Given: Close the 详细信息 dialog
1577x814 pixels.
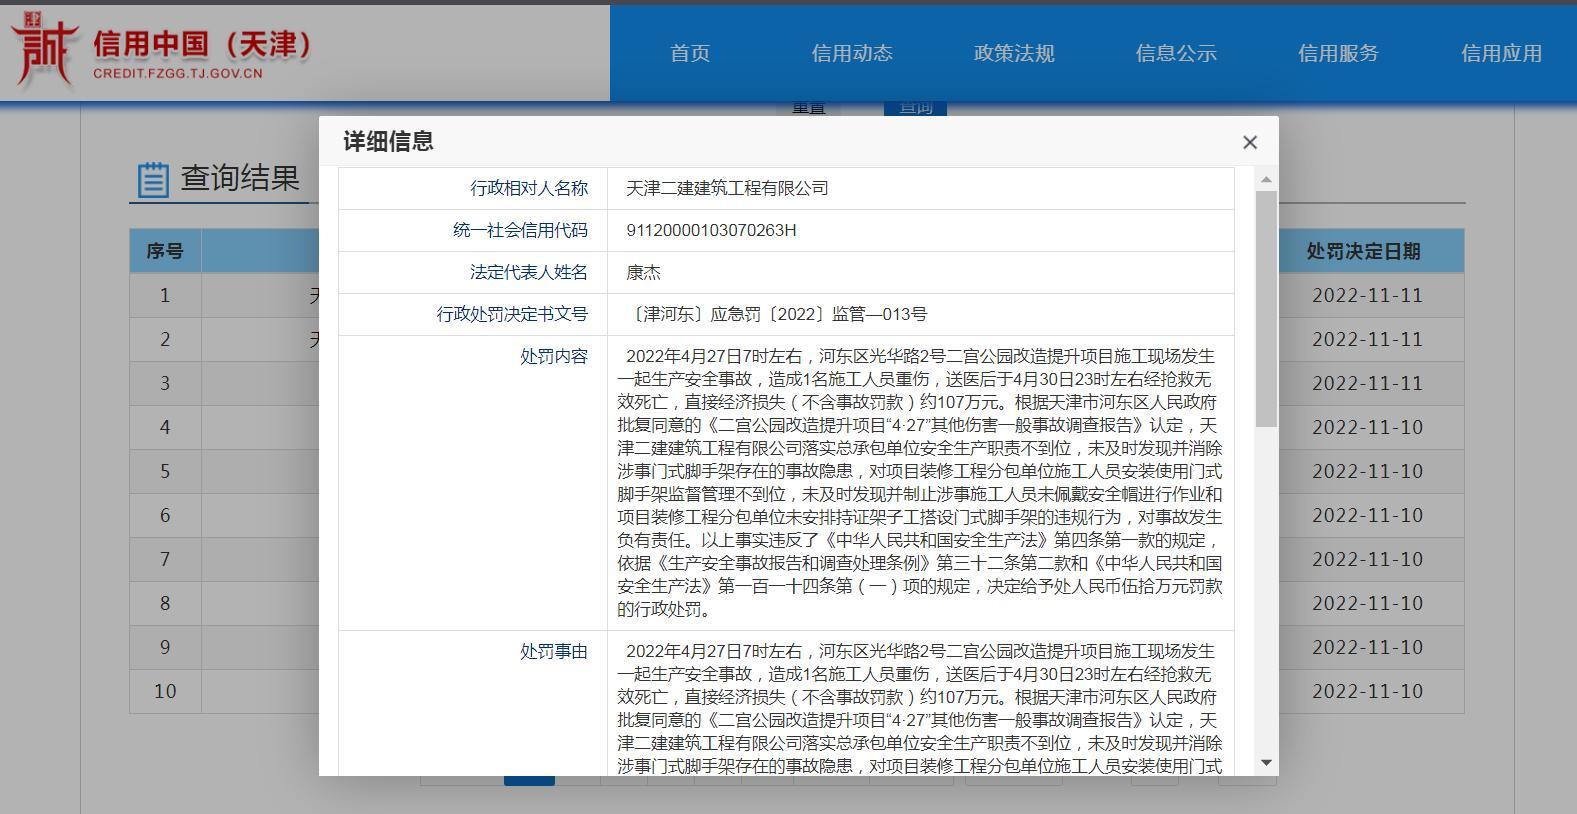Looking at the screenshot, I should 1249,143.
